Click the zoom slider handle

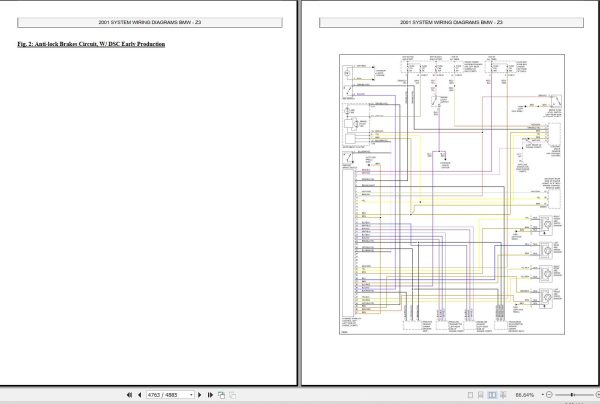tap(572, 394)
